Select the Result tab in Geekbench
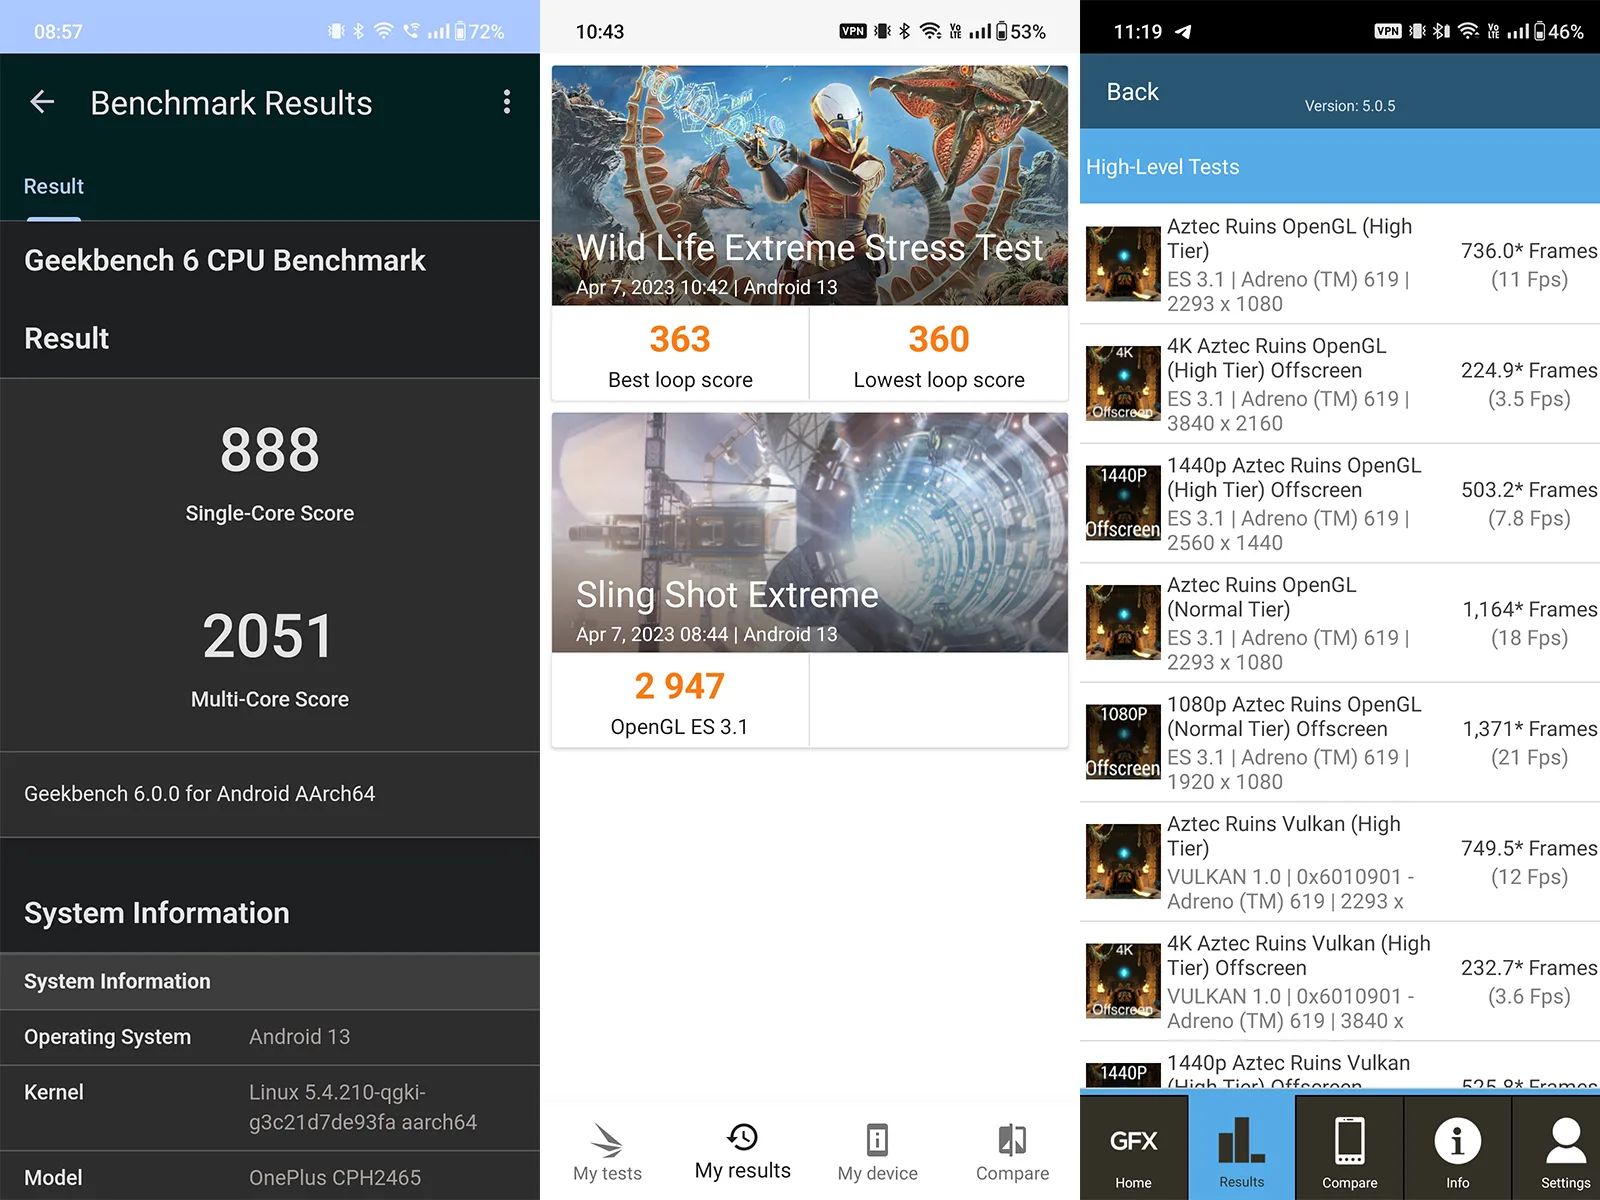Image resolution: width=1600 pixels, height=1200 pixels. coord(54,186)
